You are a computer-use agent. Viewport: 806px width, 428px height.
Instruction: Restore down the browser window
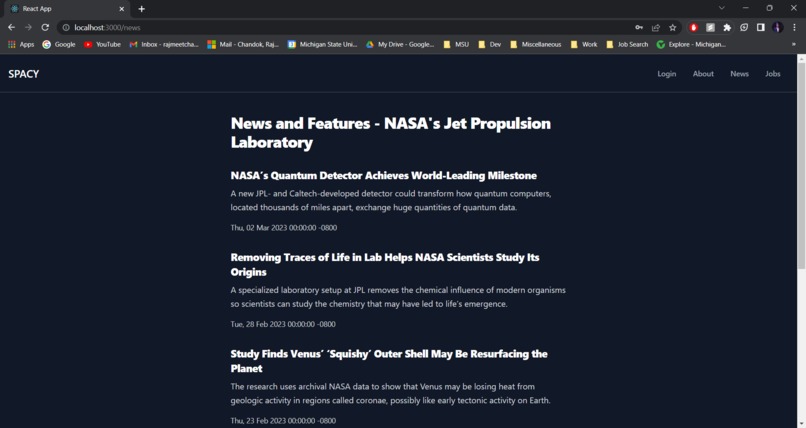770,8
